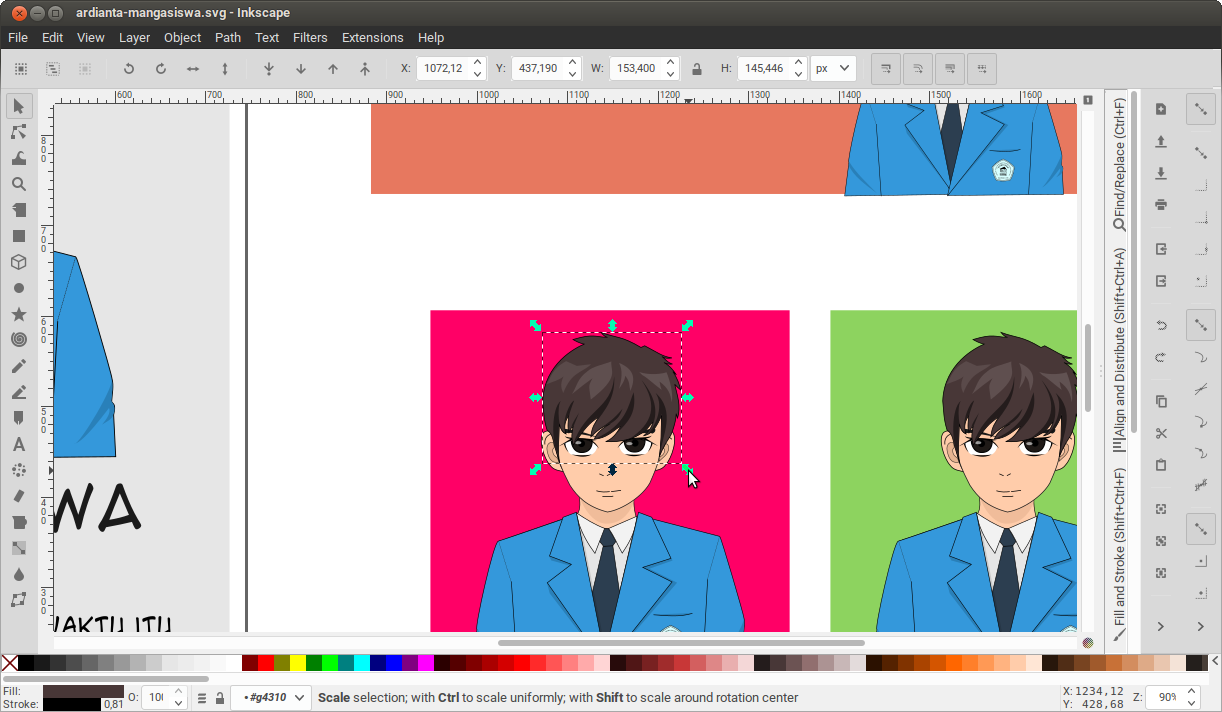This screenshot has width=1222, height=712.
Task: Activate the Zoom tool
Action: (x=18, y=183)
